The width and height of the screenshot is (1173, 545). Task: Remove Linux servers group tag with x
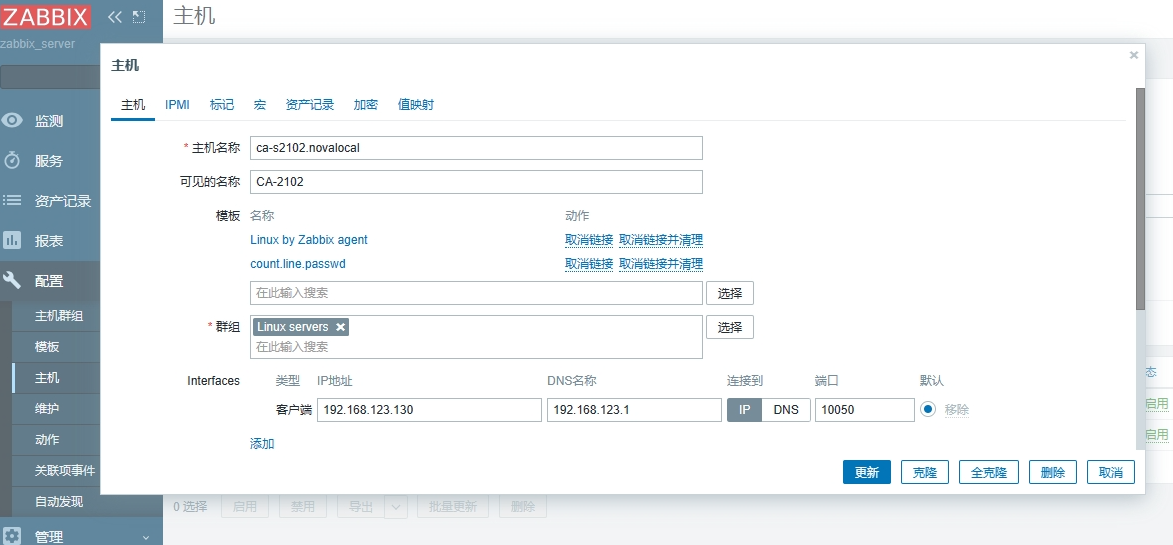pyautogui.click(x=341, y=327)
